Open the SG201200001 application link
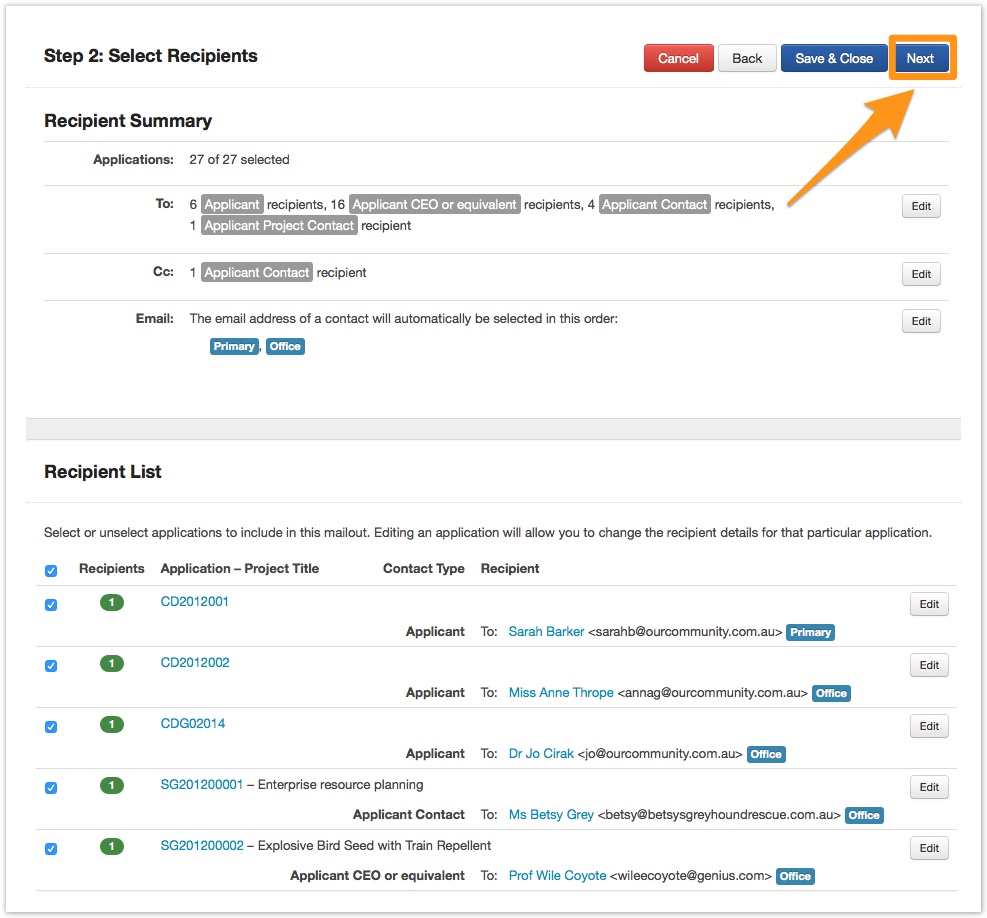Screen dimensions: 987x918 click(202, 785)
